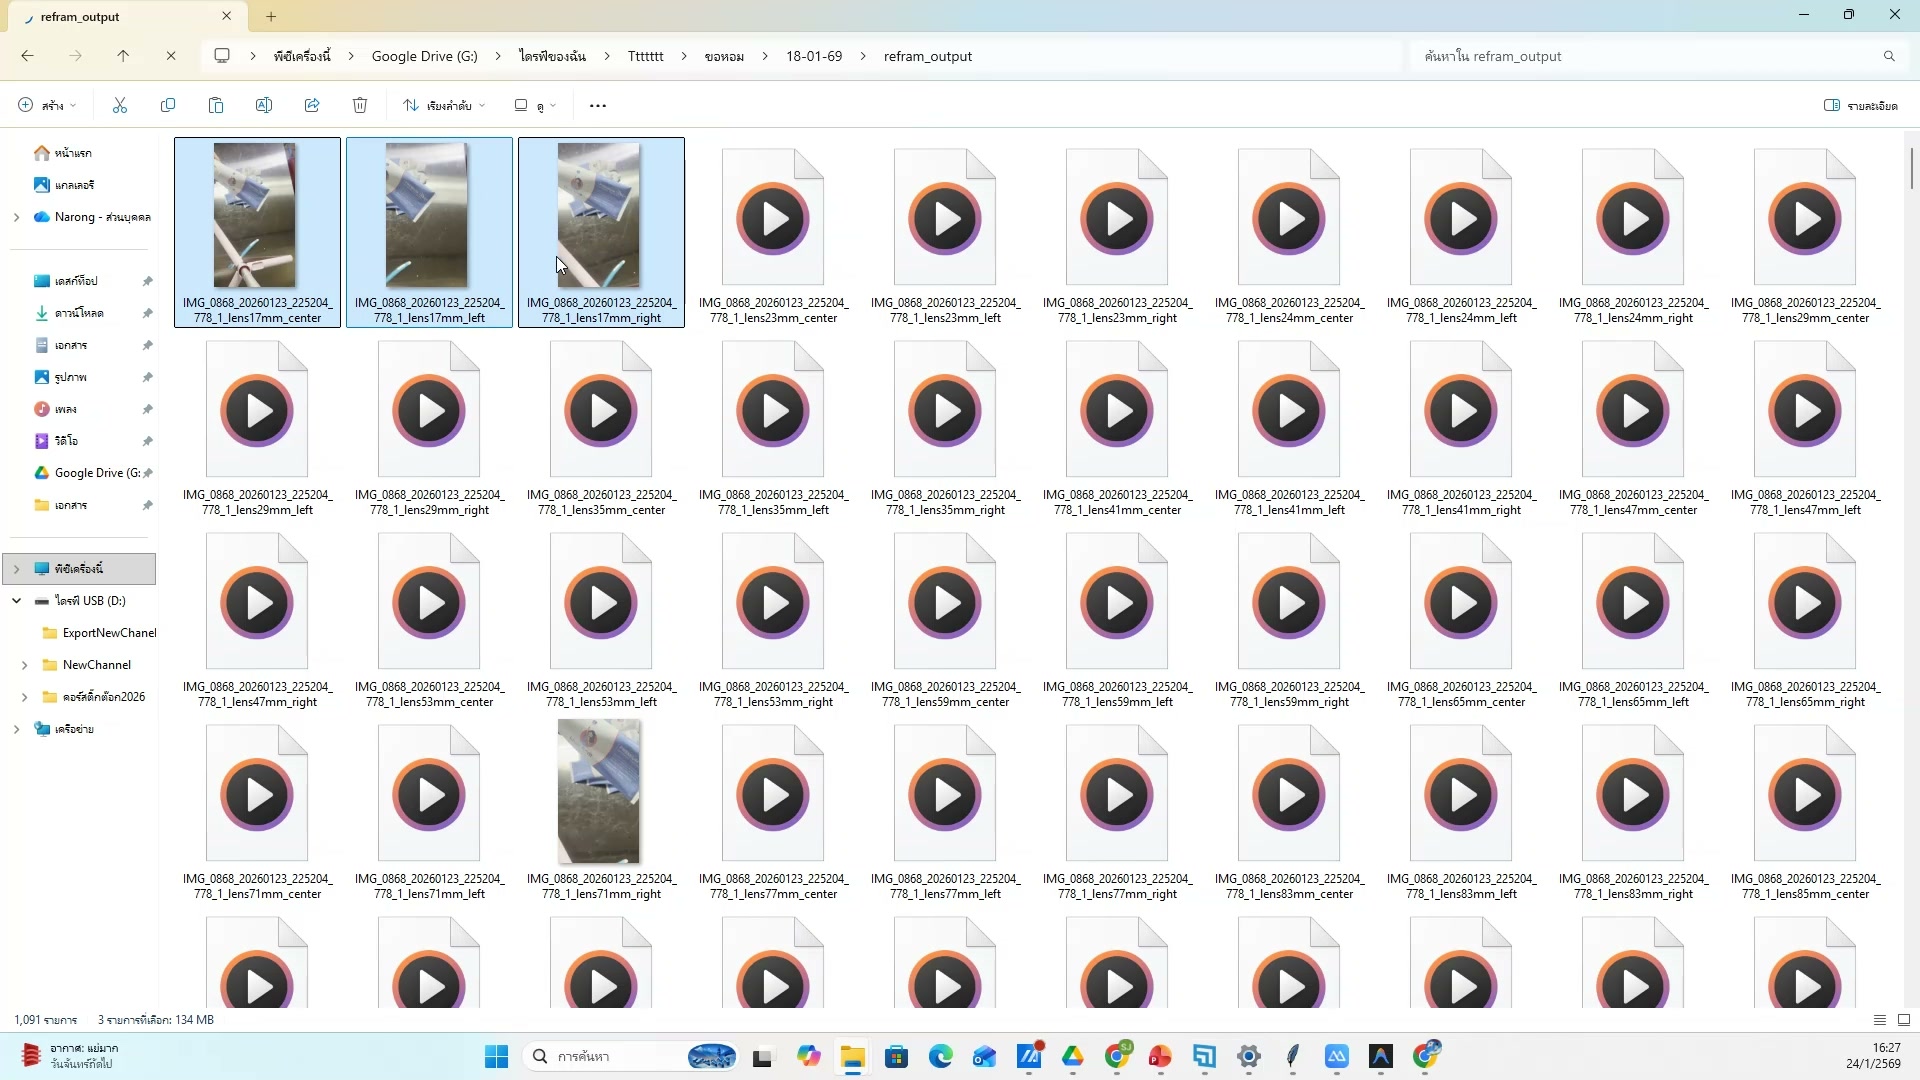Click the Paste clipboard icon

tap(216, 105)
